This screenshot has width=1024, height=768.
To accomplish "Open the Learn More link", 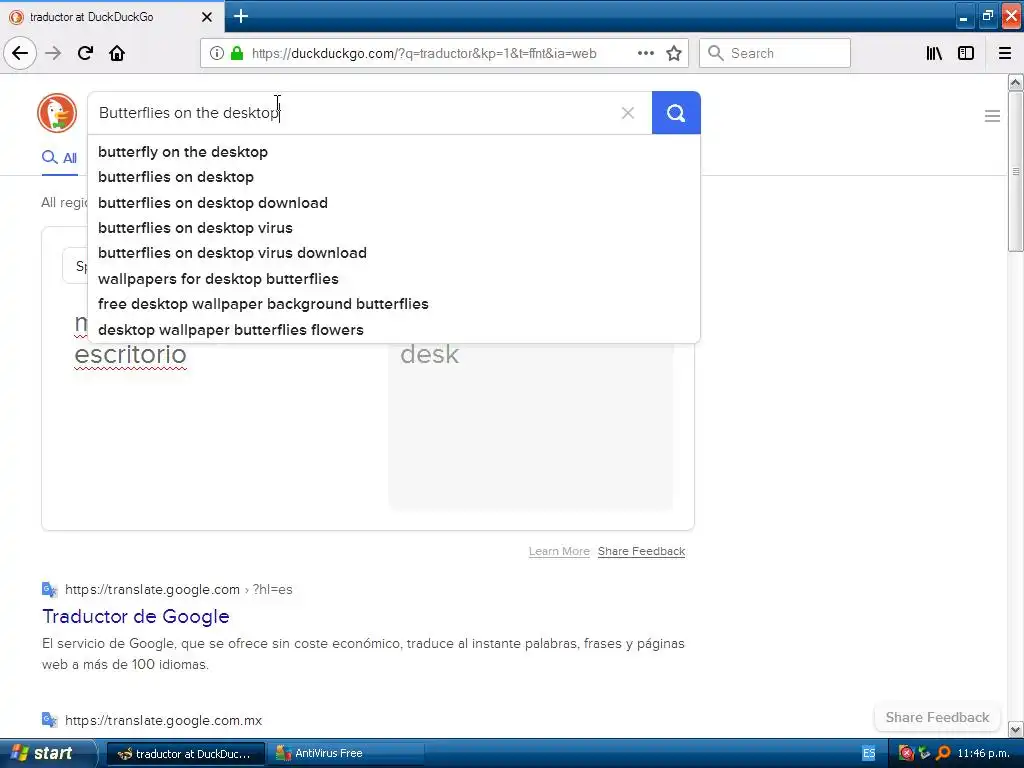I will pyautogui.click(x=559, y=551).
